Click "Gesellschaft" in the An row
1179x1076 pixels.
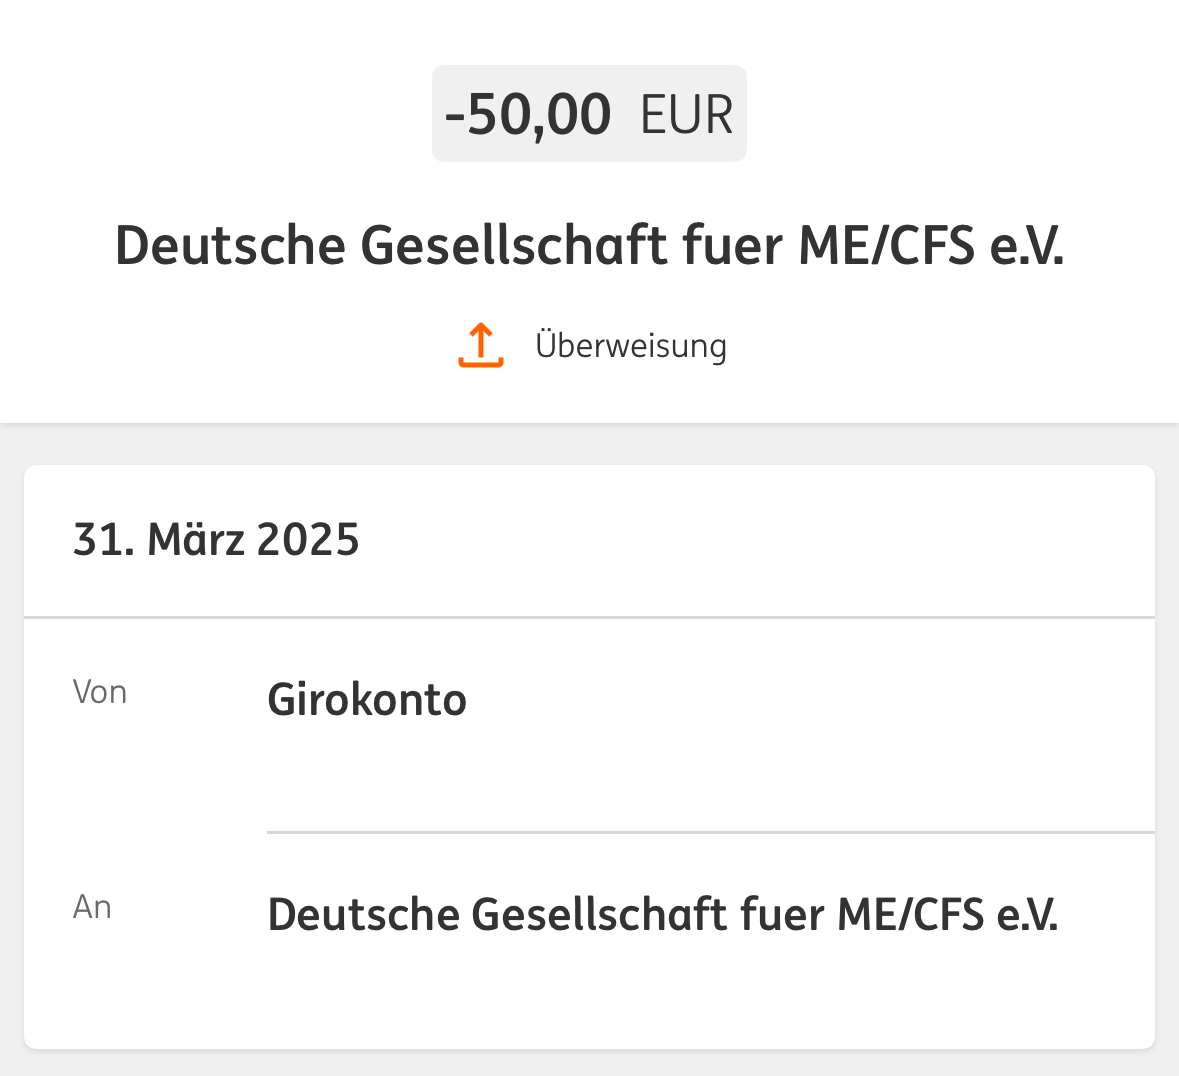(x=599, y=915)
